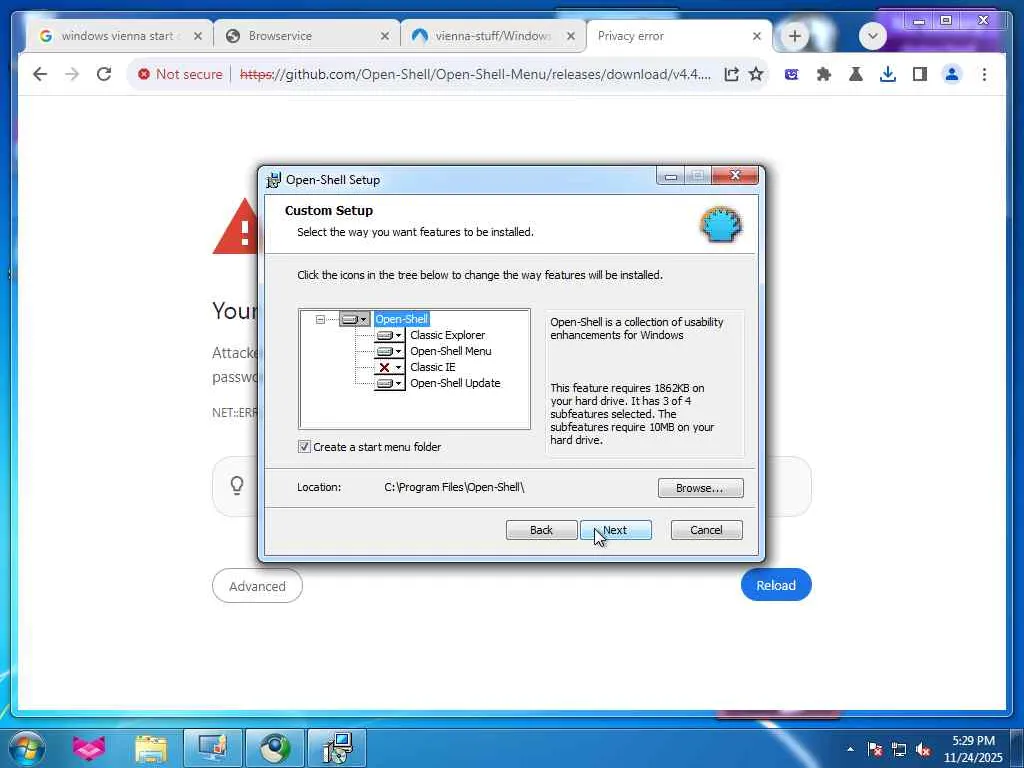This screenshot has width=1024, height=768.
Task: Bookmark this page with star icon
Action: point(756,74)
